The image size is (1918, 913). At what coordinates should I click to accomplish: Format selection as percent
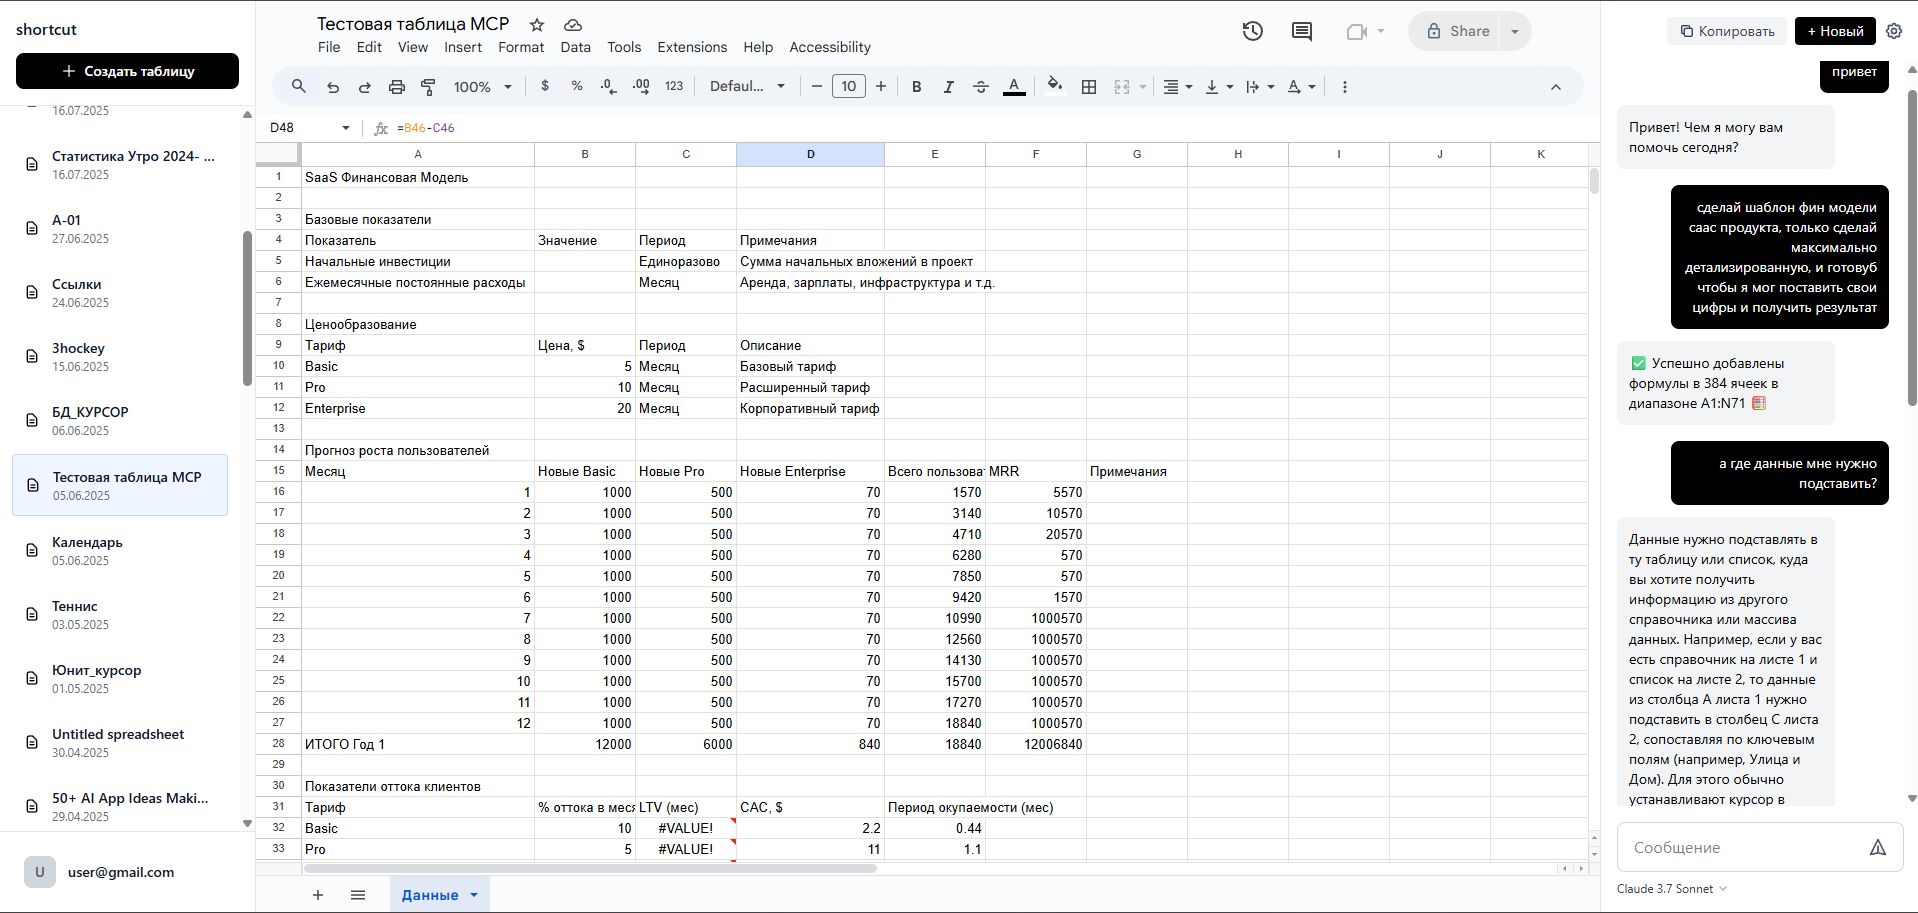pos(577,86)
